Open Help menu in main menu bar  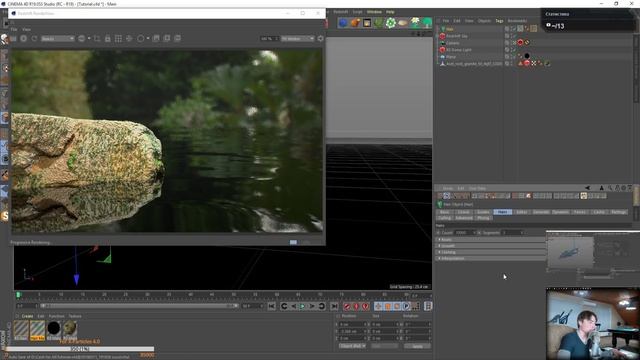coord(390,12)
